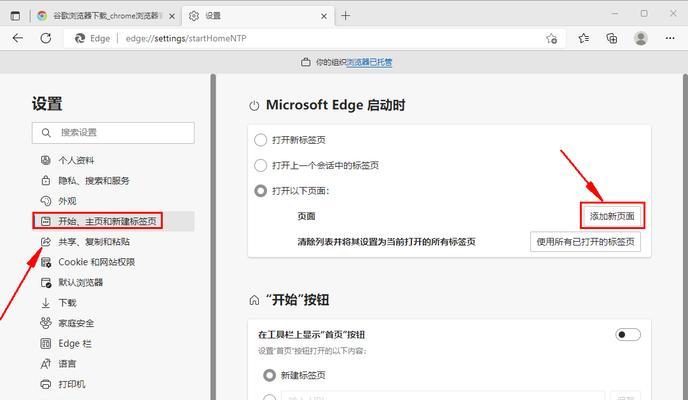Open 家庭安全 settings section
688x400 pixels.
point(113,323)
